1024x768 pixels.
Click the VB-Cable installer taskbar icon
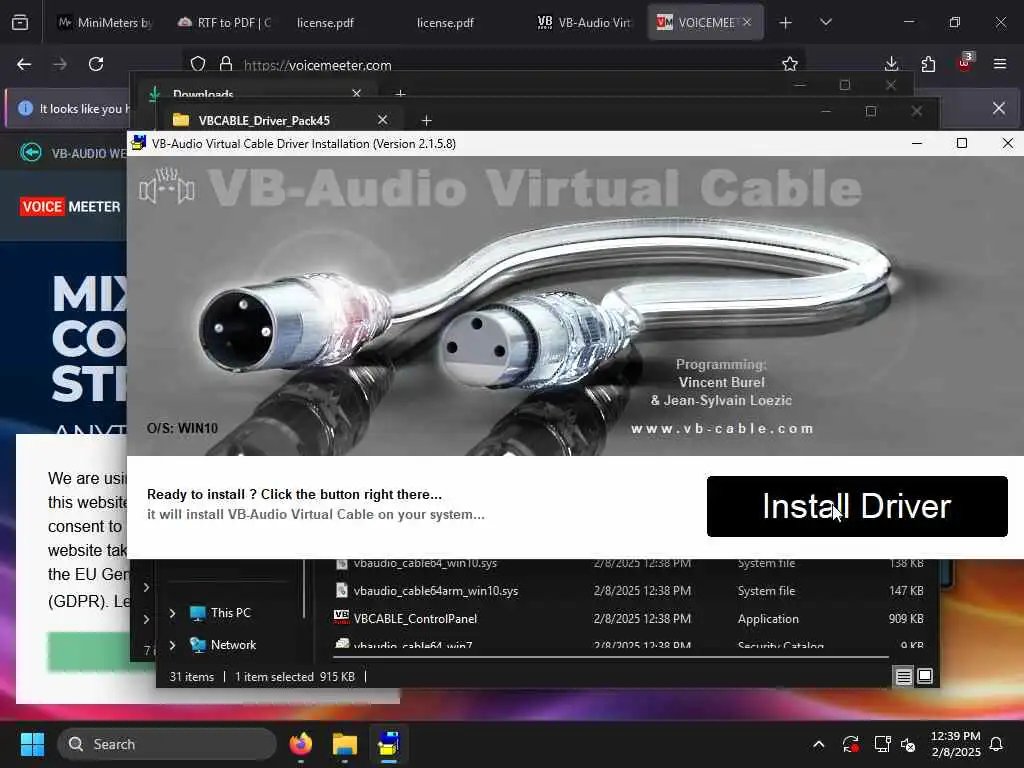(x=389, y=744)
